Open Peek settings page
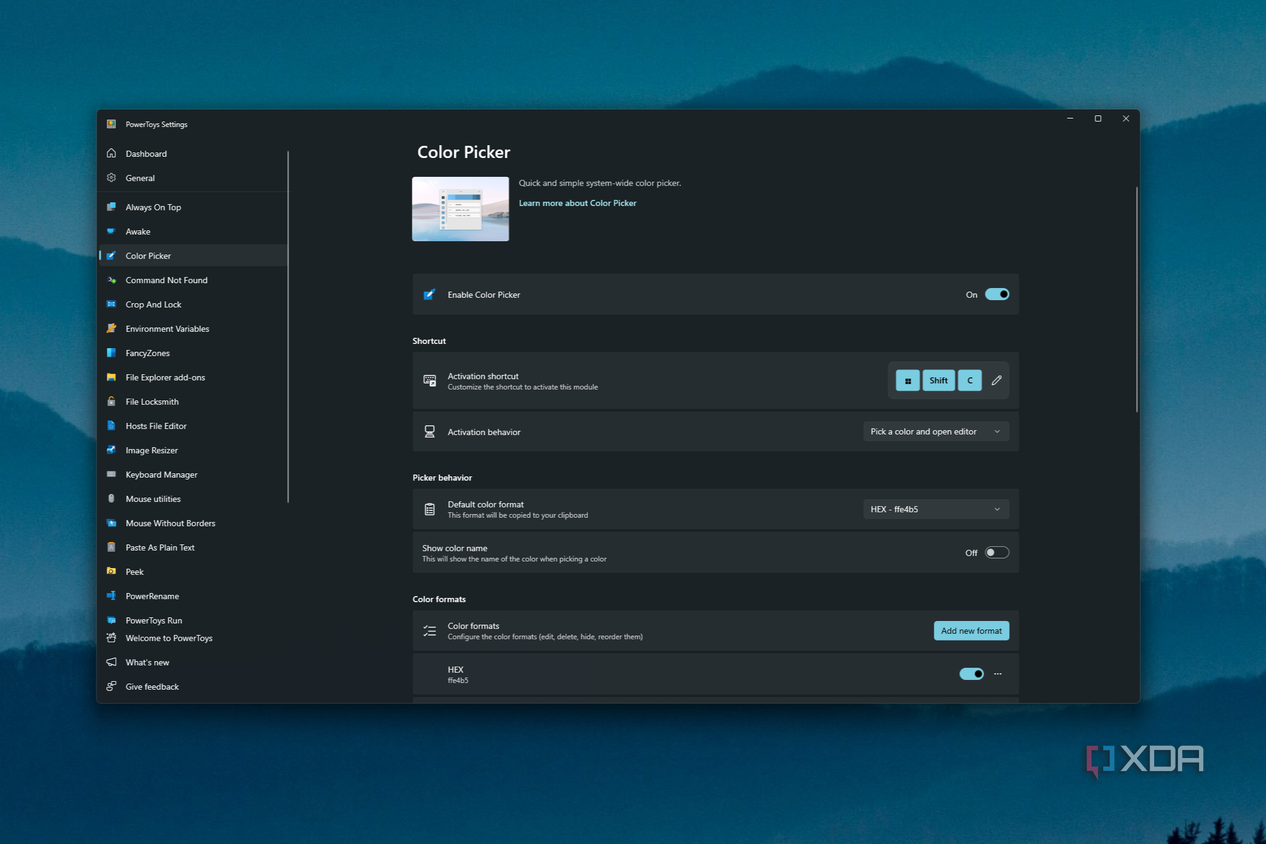The height and width of the screenshot is (844, 1266). 194,572
